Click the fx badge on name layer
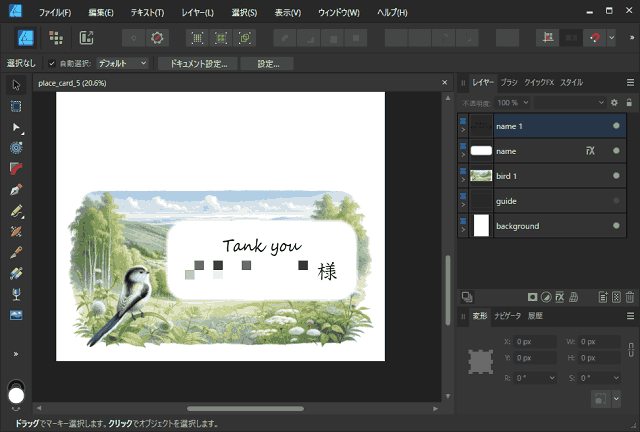The image size is (640, 432). click(x=590, y=151)
